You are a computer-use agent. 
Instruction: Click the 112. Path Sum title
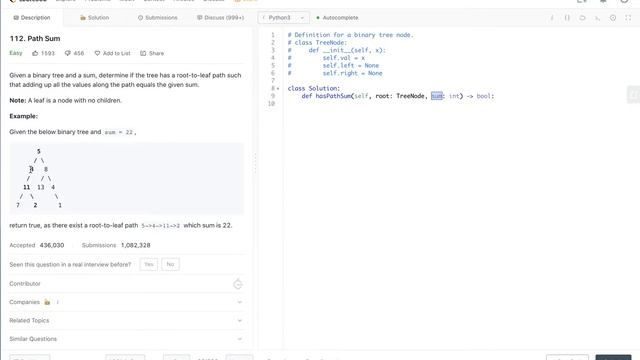coord(35,38)
